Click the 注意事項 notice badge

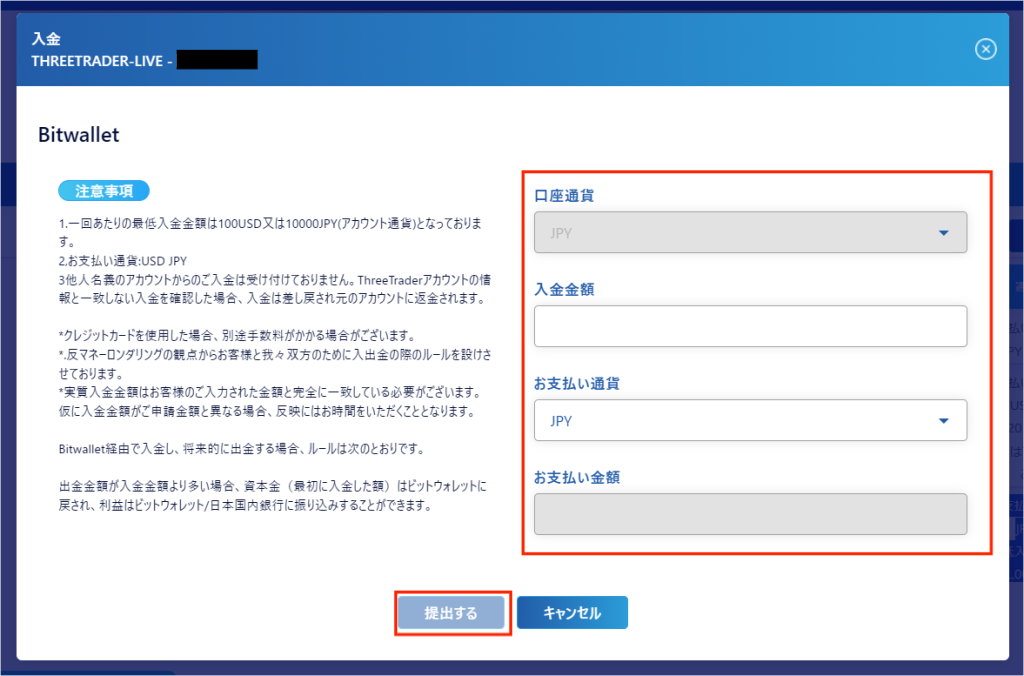(x=104, y=190)
